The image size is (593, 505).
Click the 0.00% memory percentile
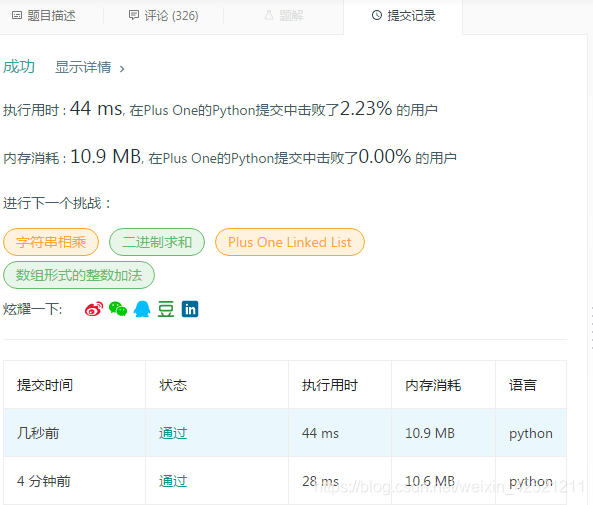click(x=385, y=156)
